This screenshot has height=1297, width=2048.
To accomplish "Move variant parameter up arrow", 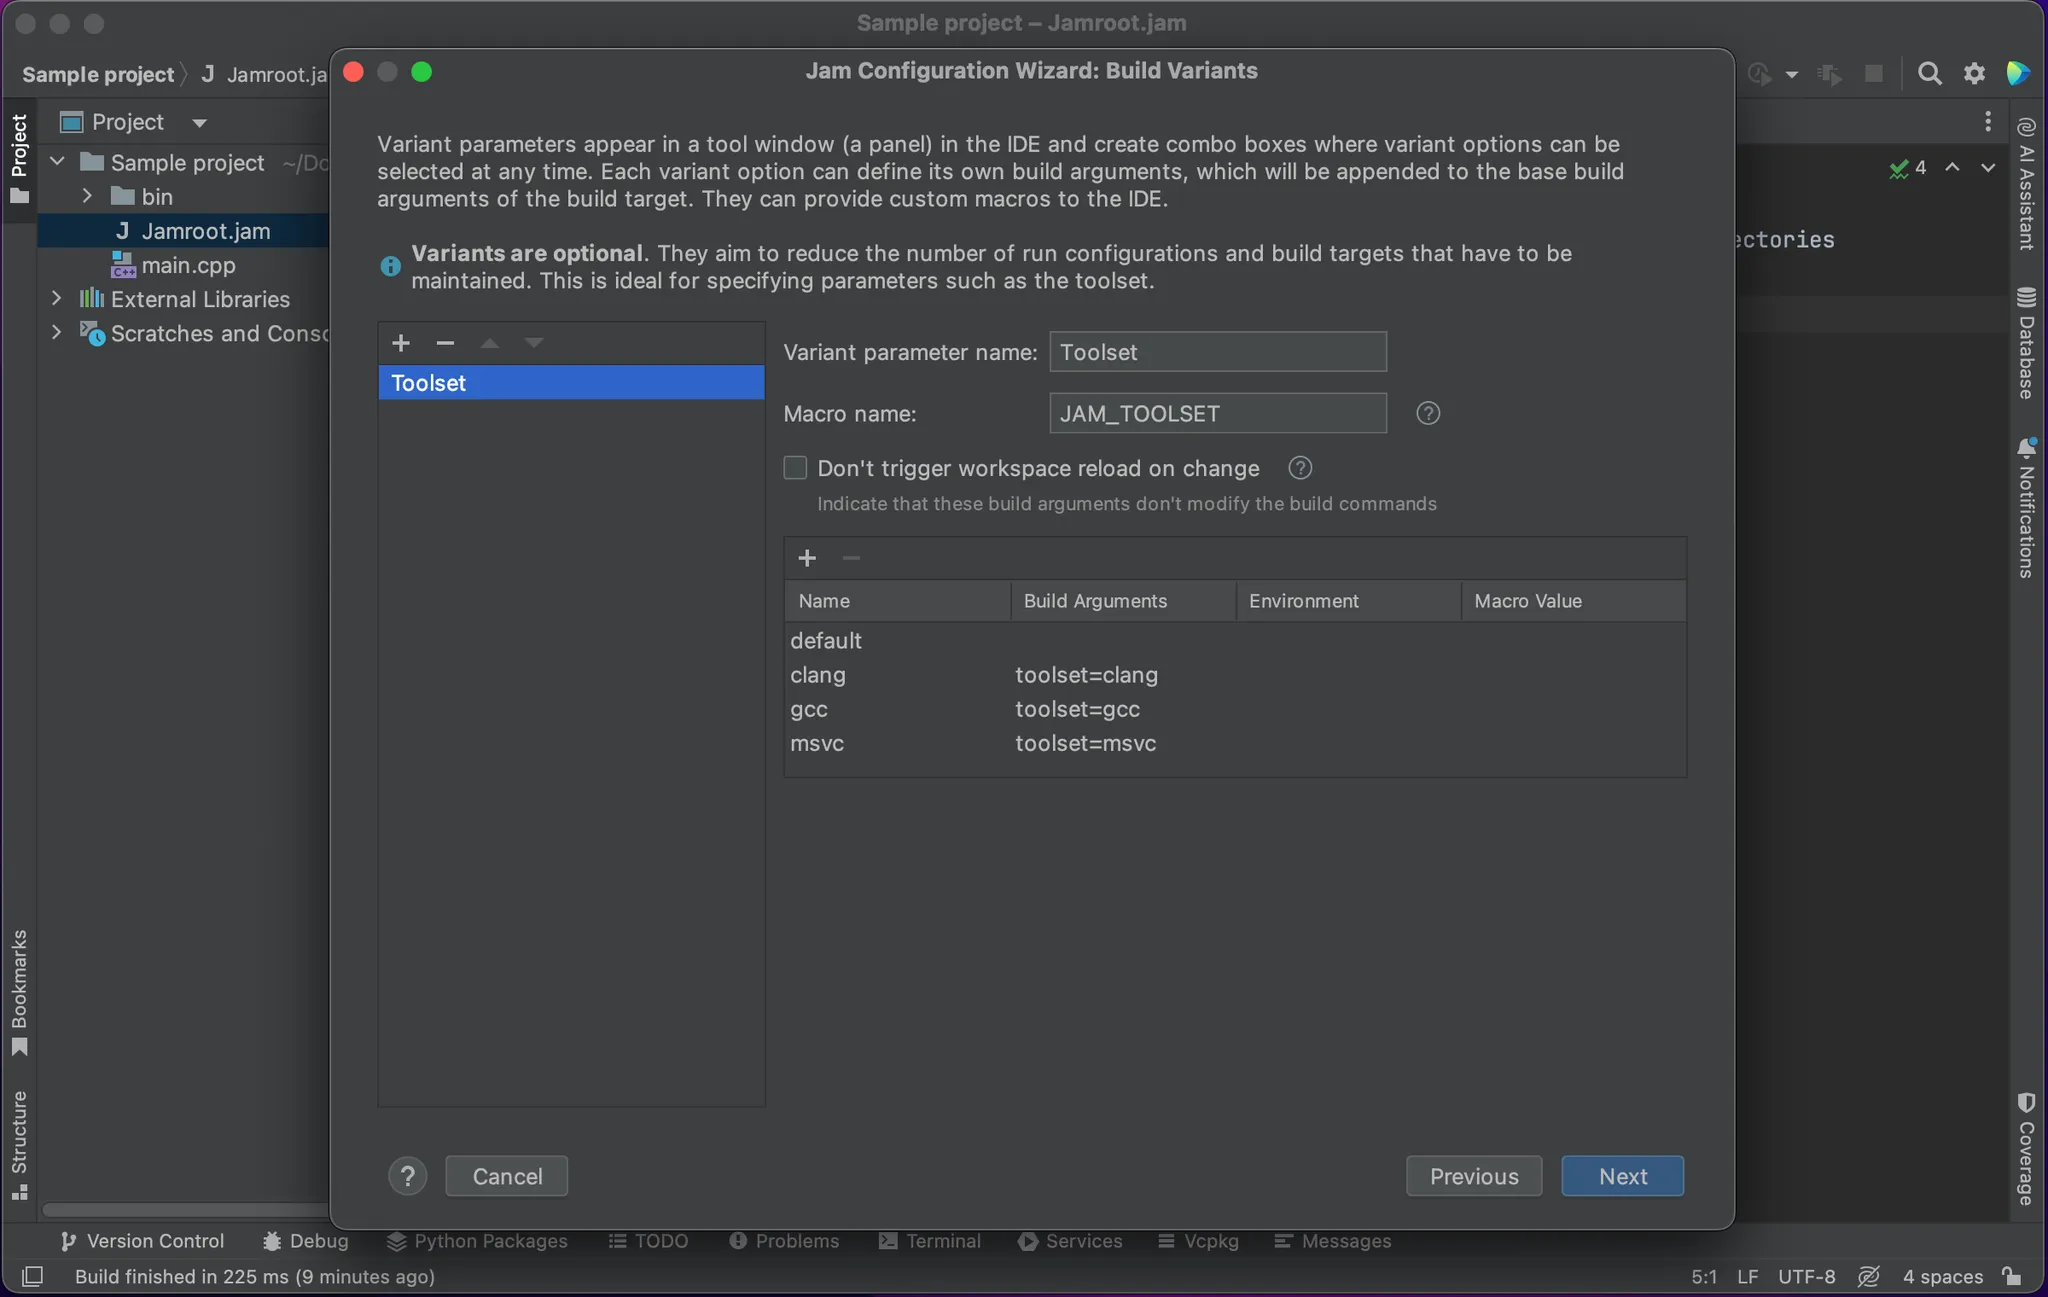I will tap(490, 343).
